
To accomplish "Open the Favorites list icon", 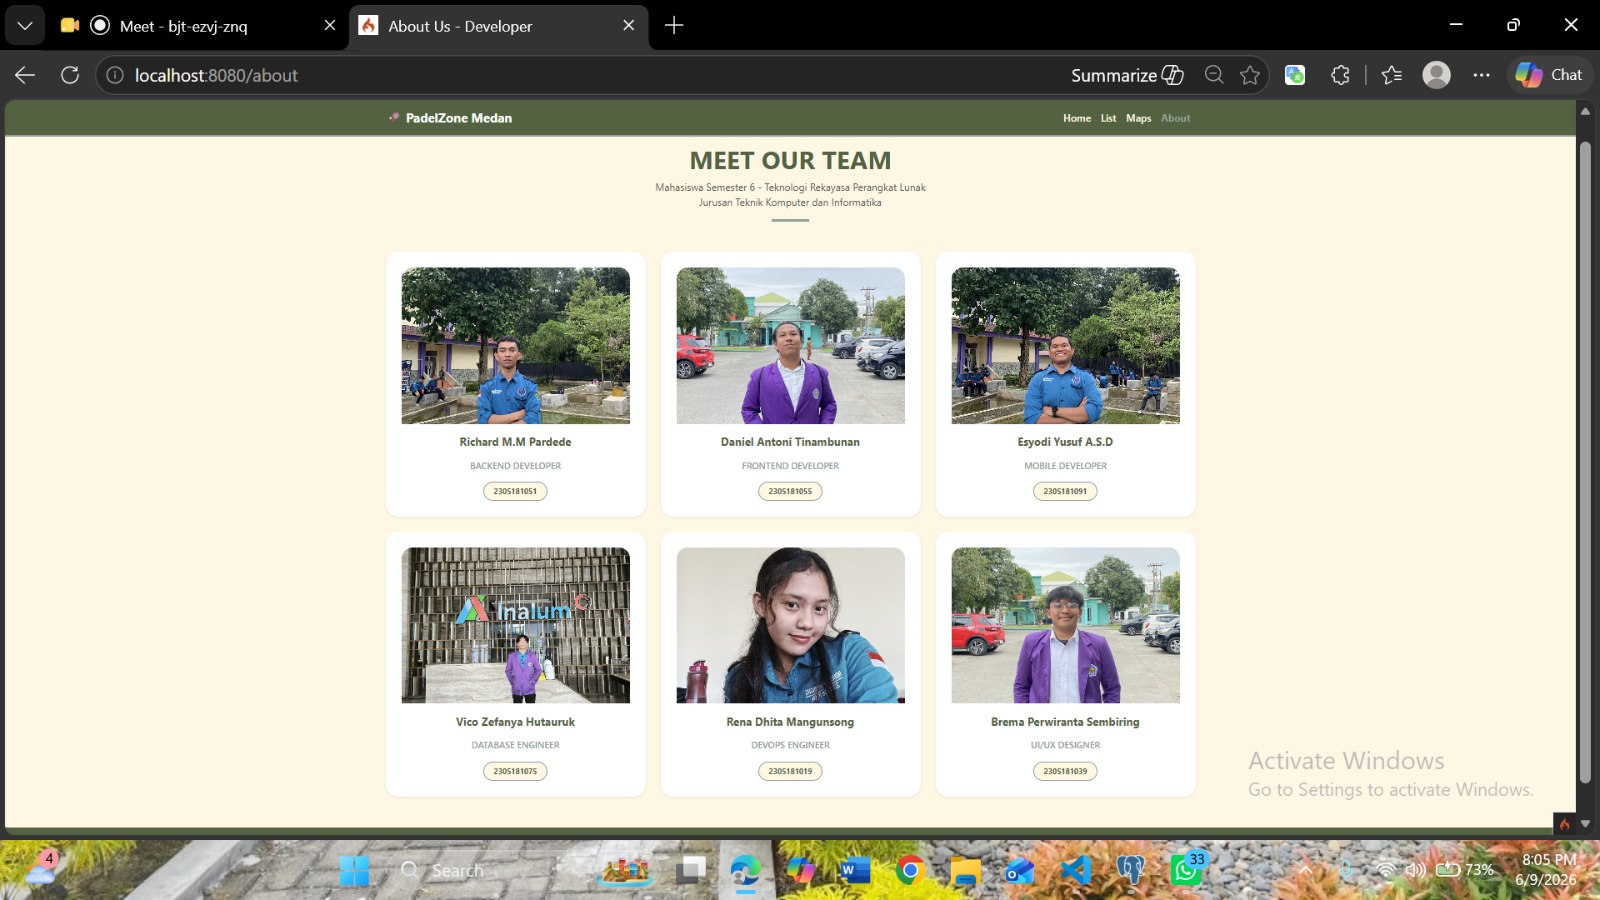I will [1391, 75].
